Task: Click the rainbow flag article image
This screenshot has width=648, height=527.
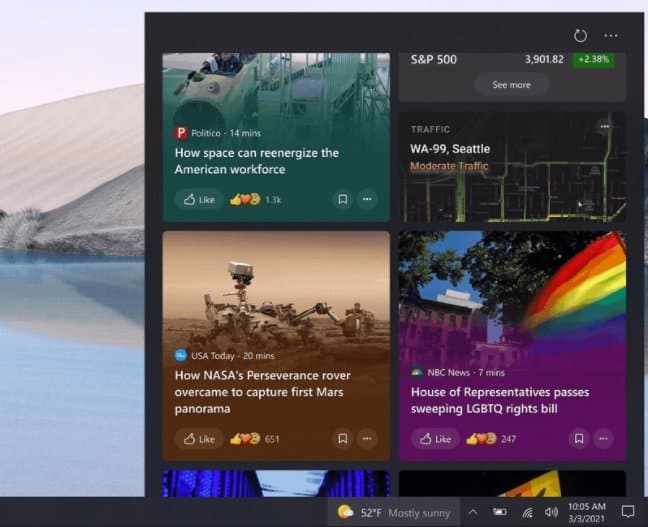Action: coord(512,298)
